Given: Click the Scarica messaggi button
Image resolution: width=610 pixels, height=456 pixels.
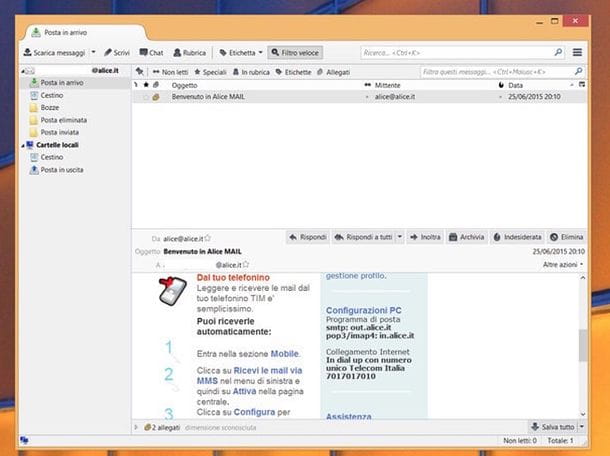Looking at the screenshot, I should click(x=55, y=52).
